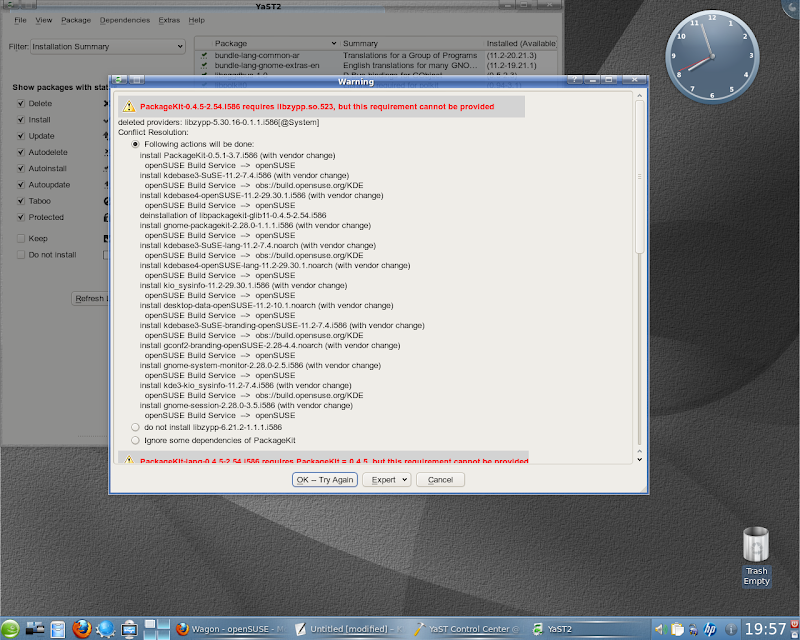The image size is (800, 640).
Task: Toggle the Autoinstall checkbox
Action: (x=21, y=168)
